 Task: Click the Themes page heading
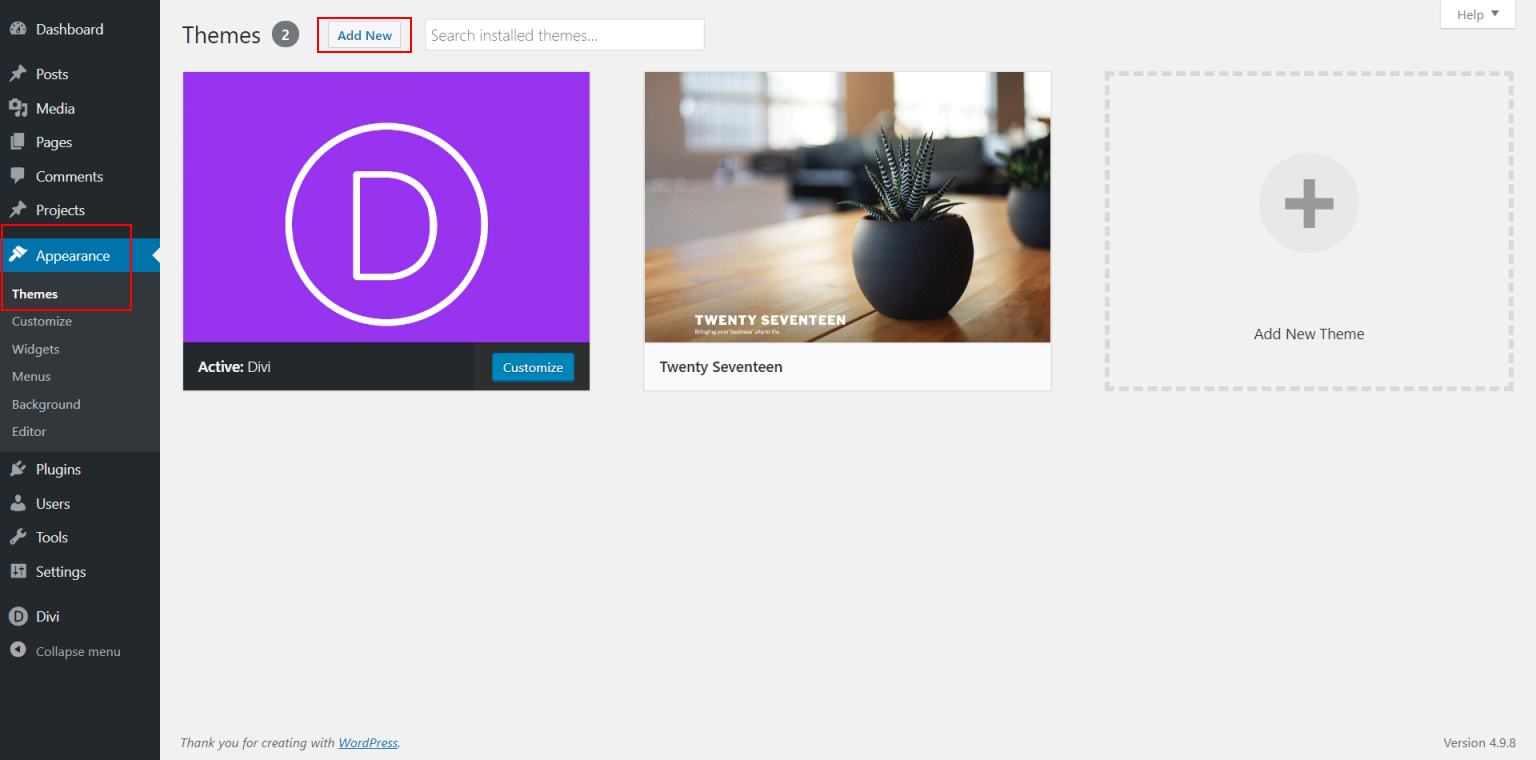point(221,35)
